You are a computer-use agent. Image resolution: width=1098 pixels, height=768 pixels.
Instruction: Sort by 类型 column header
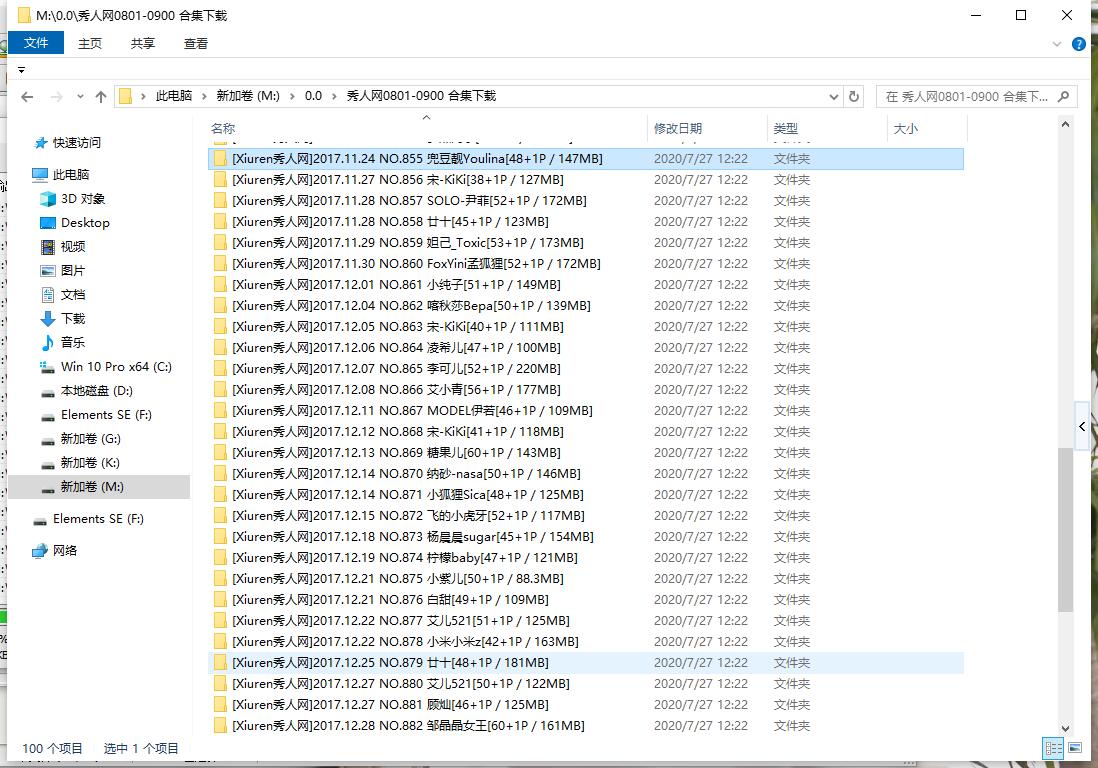point(786,129)
